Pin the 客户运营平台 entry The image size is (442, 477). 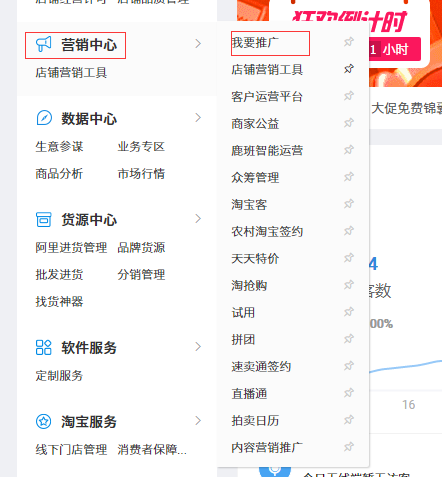click(x=349, y=96)
